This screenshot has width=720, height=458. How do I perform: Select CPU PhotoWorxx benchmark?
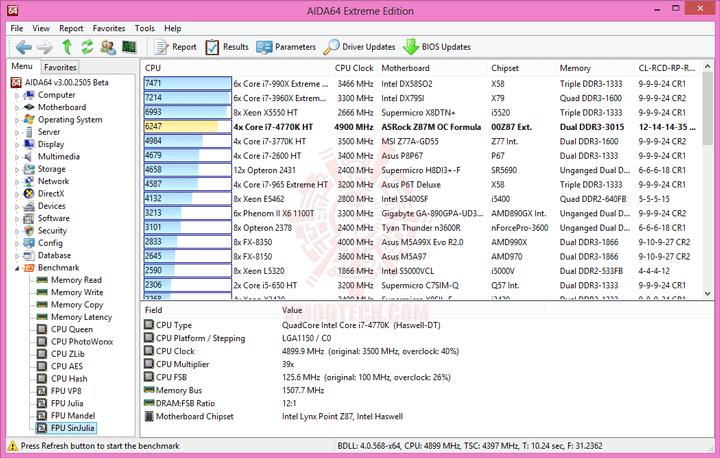tap(82, 342)
